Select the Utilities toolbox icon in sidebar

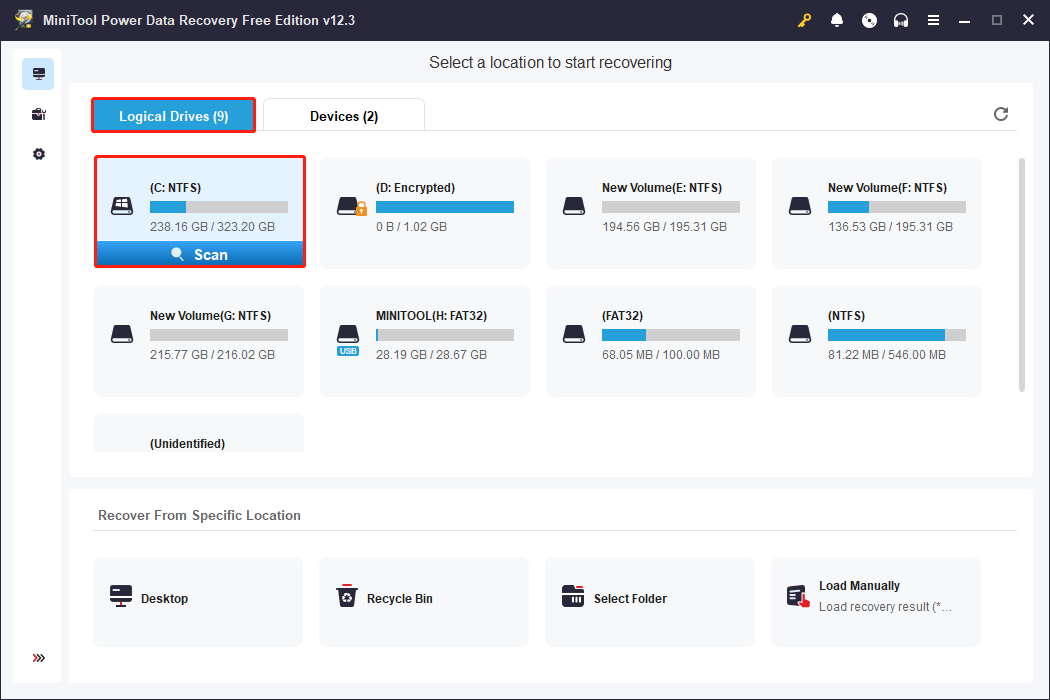pos(38,114)
